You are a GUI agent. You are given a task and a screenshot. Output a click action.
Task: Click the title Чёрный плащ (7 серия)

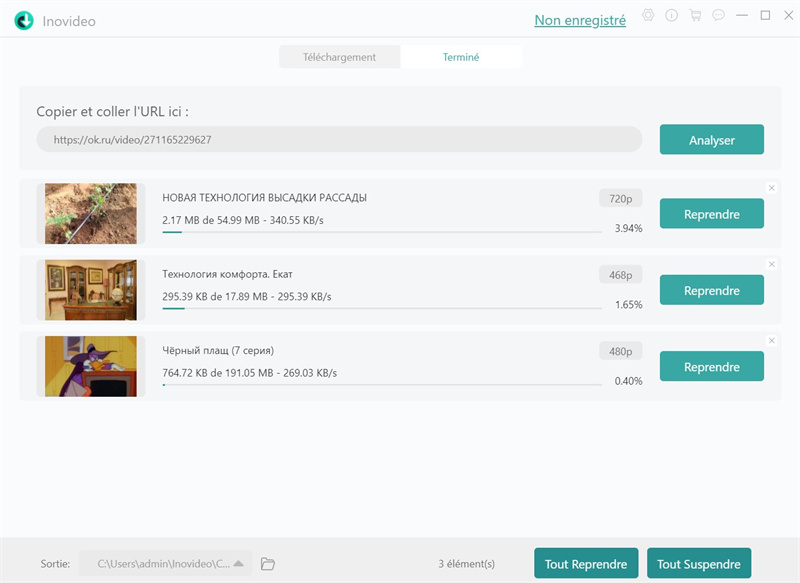(218, 350)
